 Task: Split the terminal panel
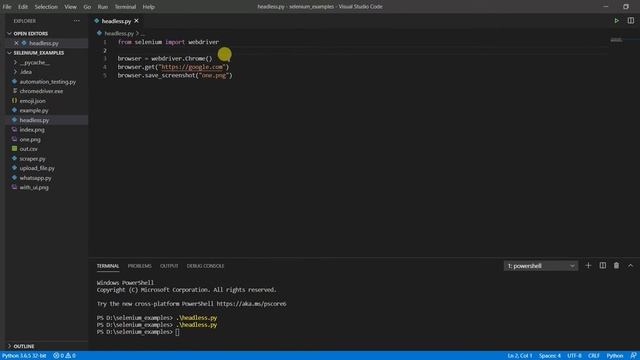[x=602, y=266]
